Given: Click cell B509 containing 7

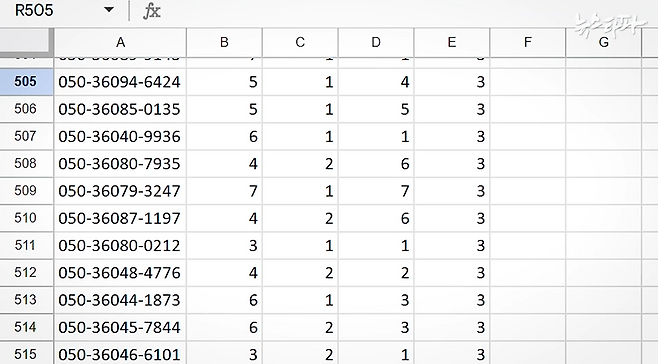Looking at the screenshot, I should pyautogui.click(x=225, y=191).
